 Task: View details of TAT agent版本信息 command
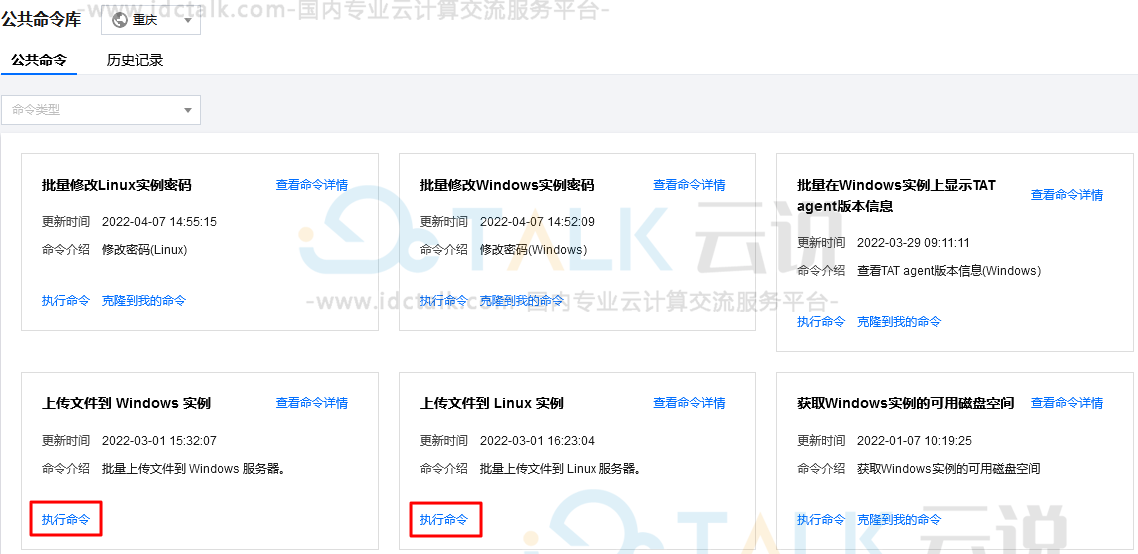click(1067, 195)
